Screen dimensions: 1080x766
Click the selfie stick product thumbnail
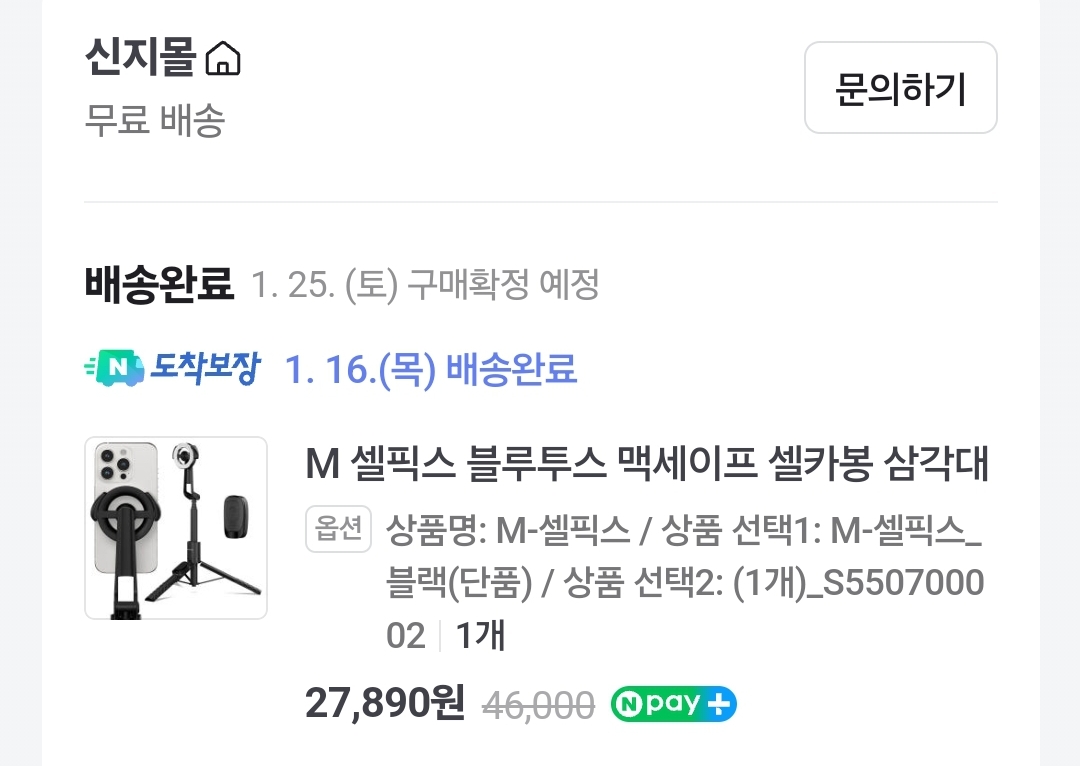point(176,528)
